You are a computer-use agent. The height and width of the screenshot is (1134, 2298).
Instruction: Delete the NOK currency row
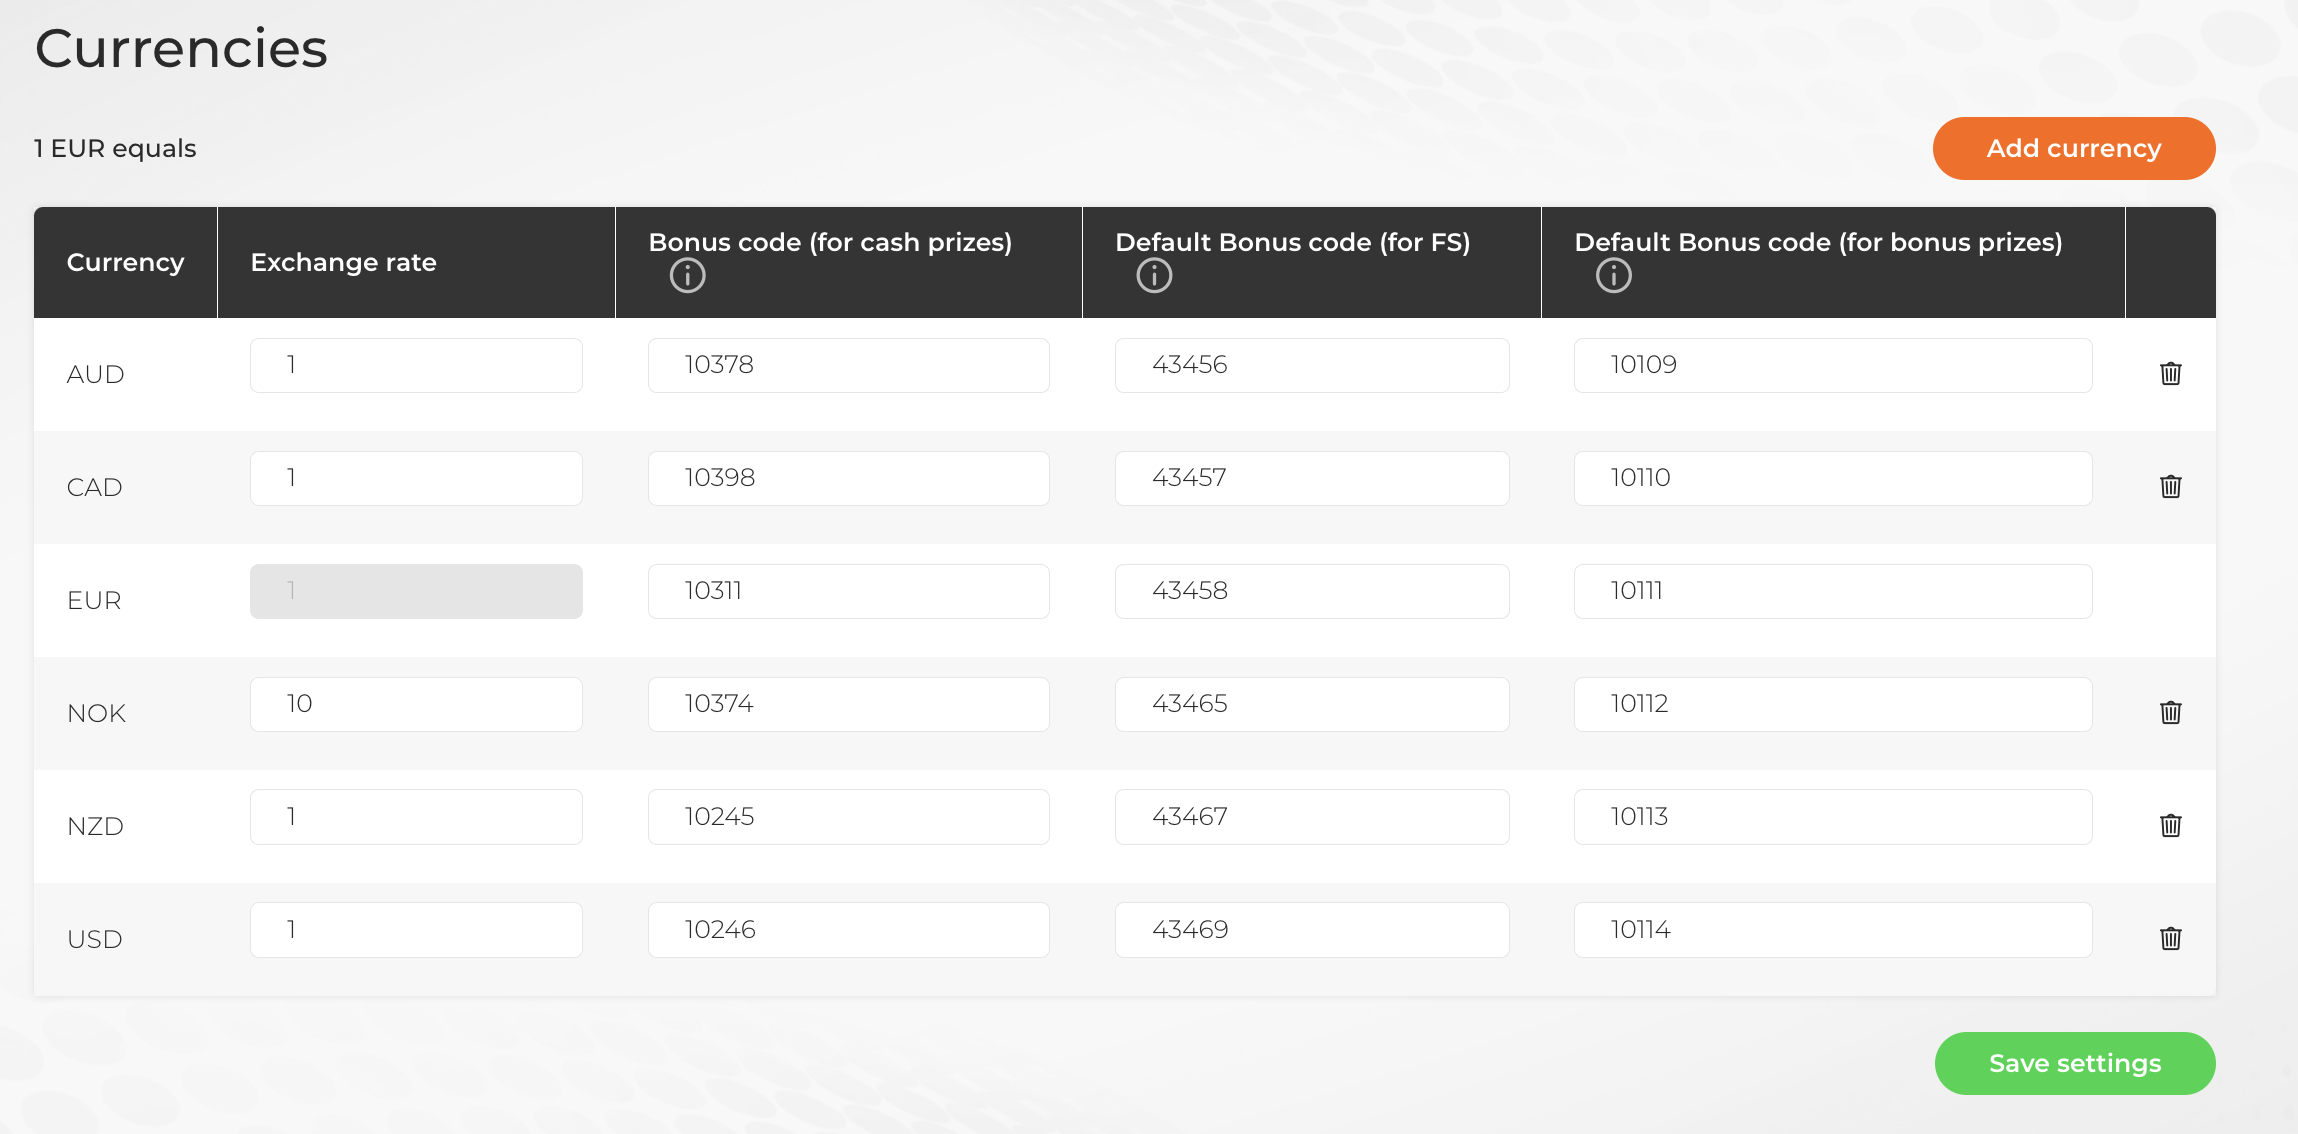2171,712
